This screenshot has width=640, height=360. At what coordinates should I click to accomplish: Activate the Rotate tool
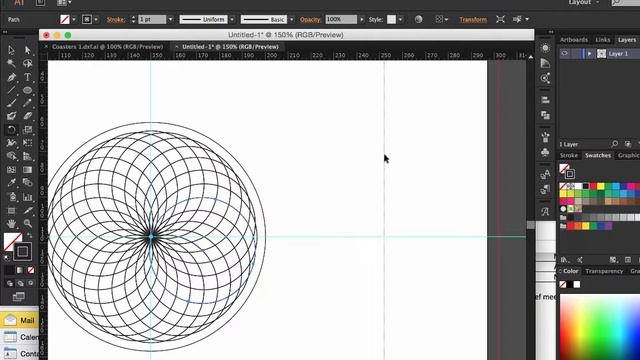(11, 130)
